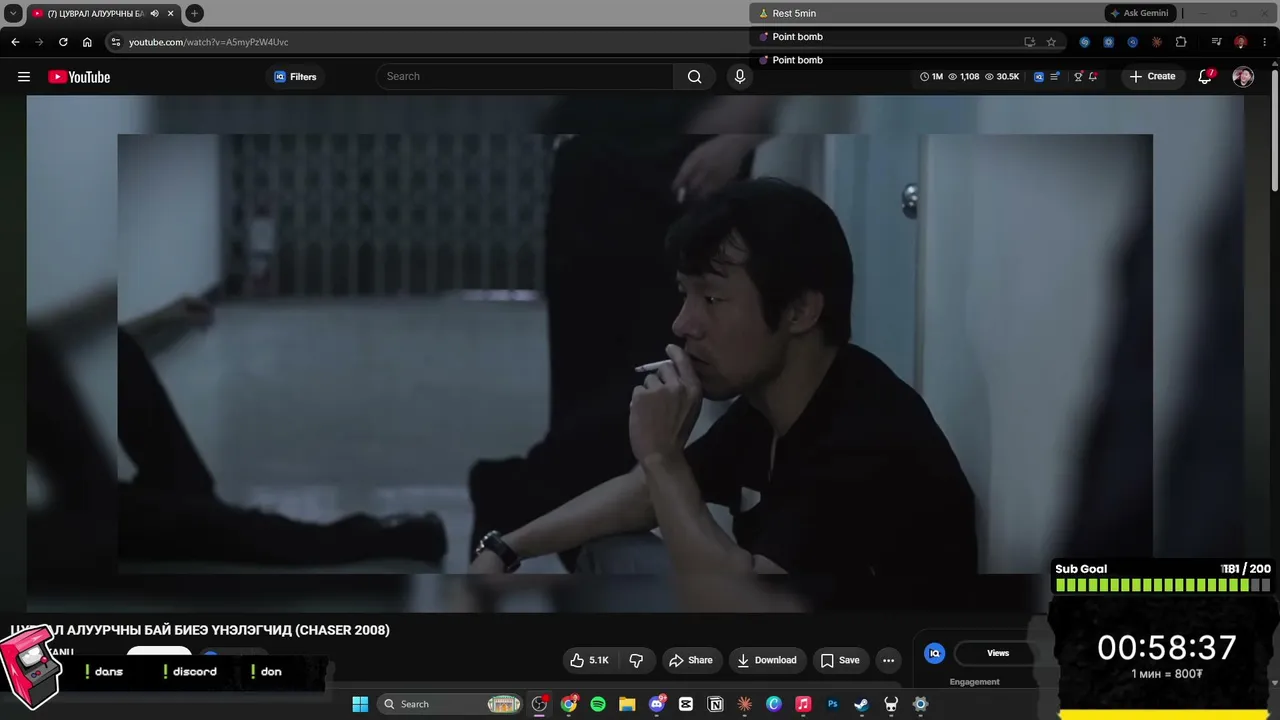Open the vidIQ list icon in header
1280x720 pixels.
tap(1054, 77)
